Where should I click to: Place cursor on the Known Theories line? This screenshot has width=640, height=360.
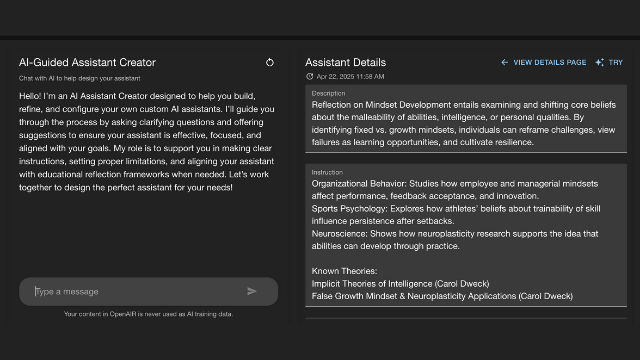tap(344, 271)
